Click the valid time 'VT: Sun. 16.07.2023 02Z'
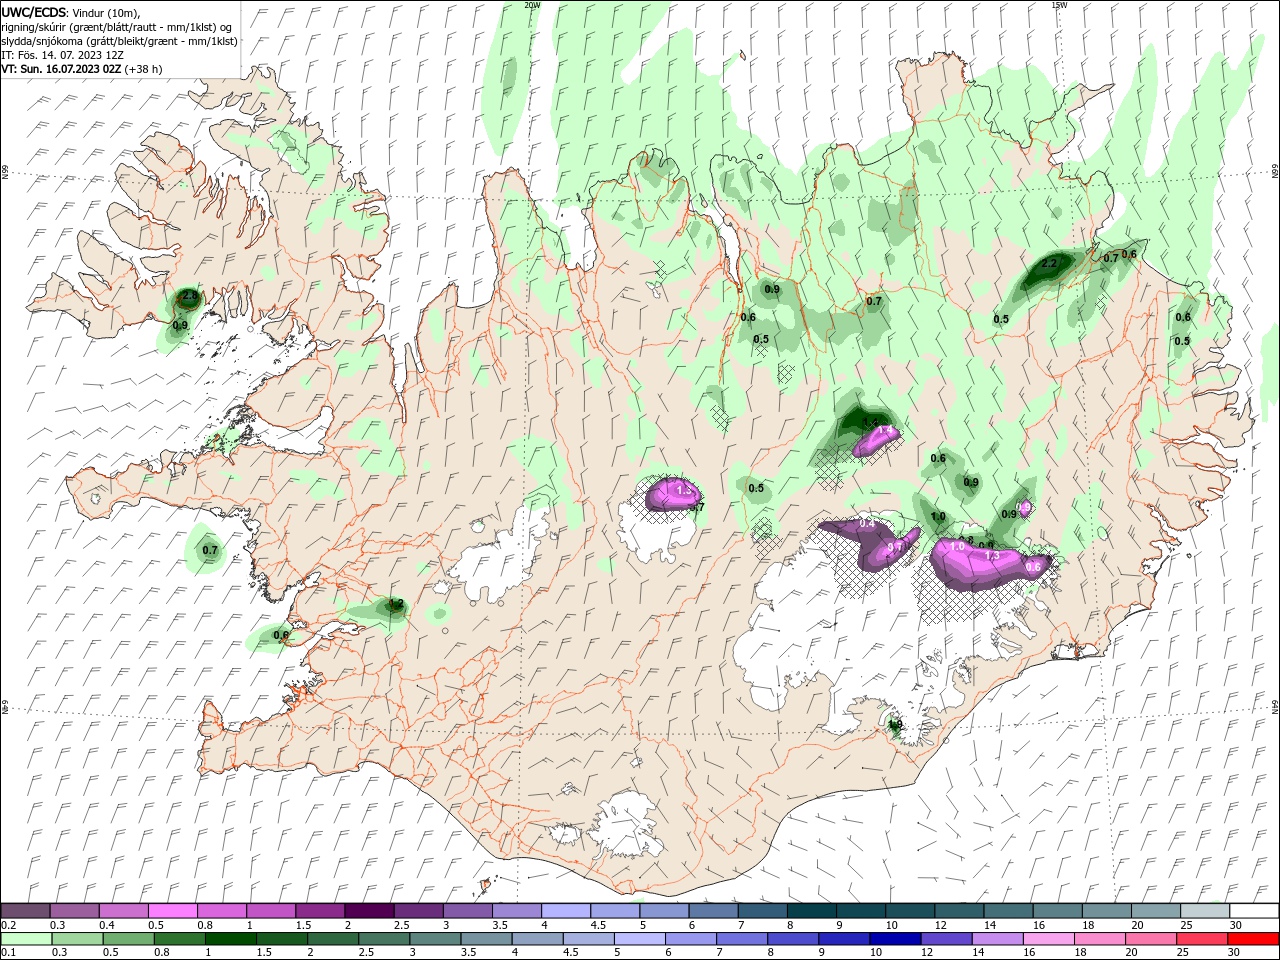This screenshot has width=1280, height=960. [x=62, y=69]
